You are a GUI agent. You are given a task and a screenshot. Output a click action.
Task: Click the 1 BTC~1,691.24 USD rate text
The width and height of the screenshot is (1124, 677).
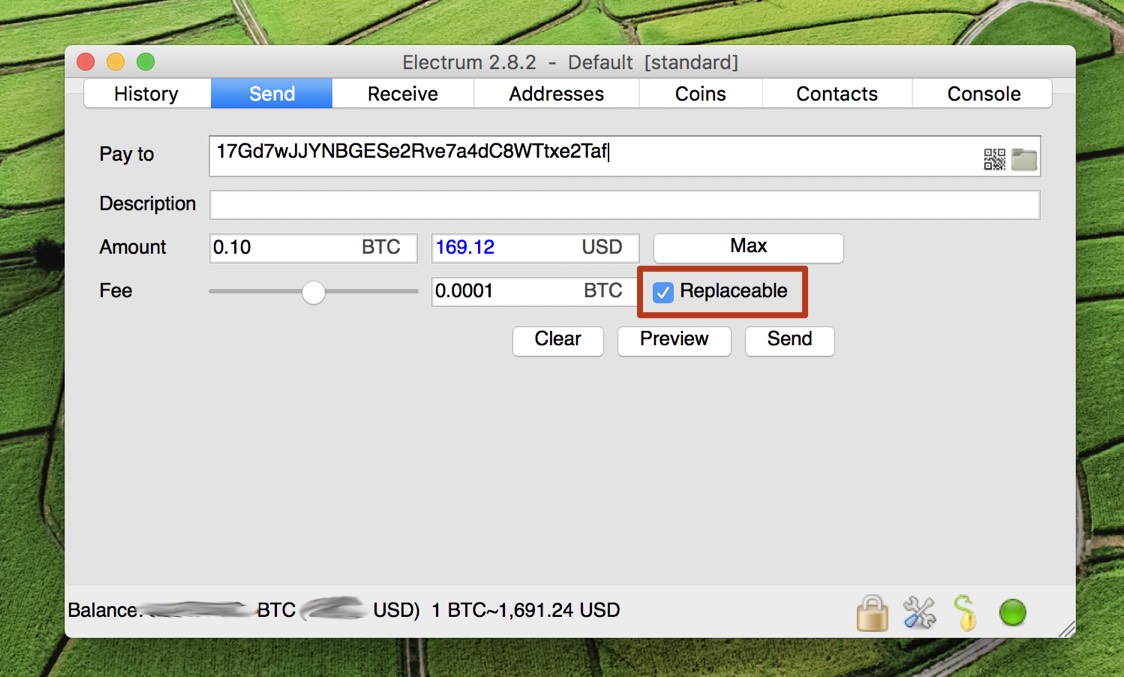coord(525,610)
